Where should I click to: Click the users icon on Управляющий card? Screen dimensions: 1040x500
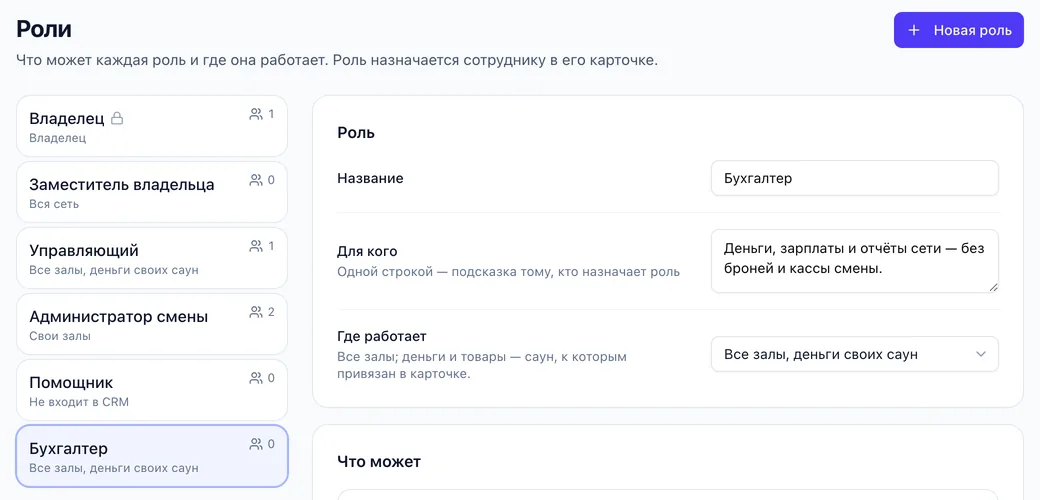coord(256,246)
